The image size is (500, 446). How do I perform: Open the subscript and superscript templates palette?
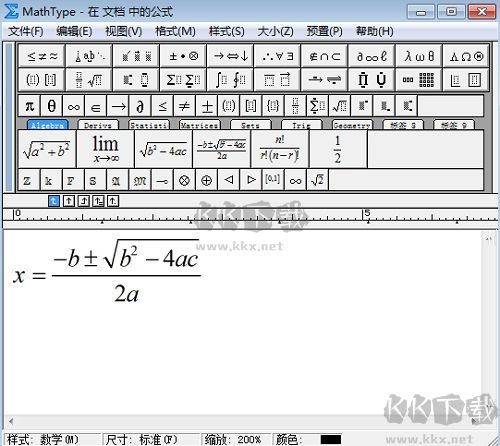136,79
